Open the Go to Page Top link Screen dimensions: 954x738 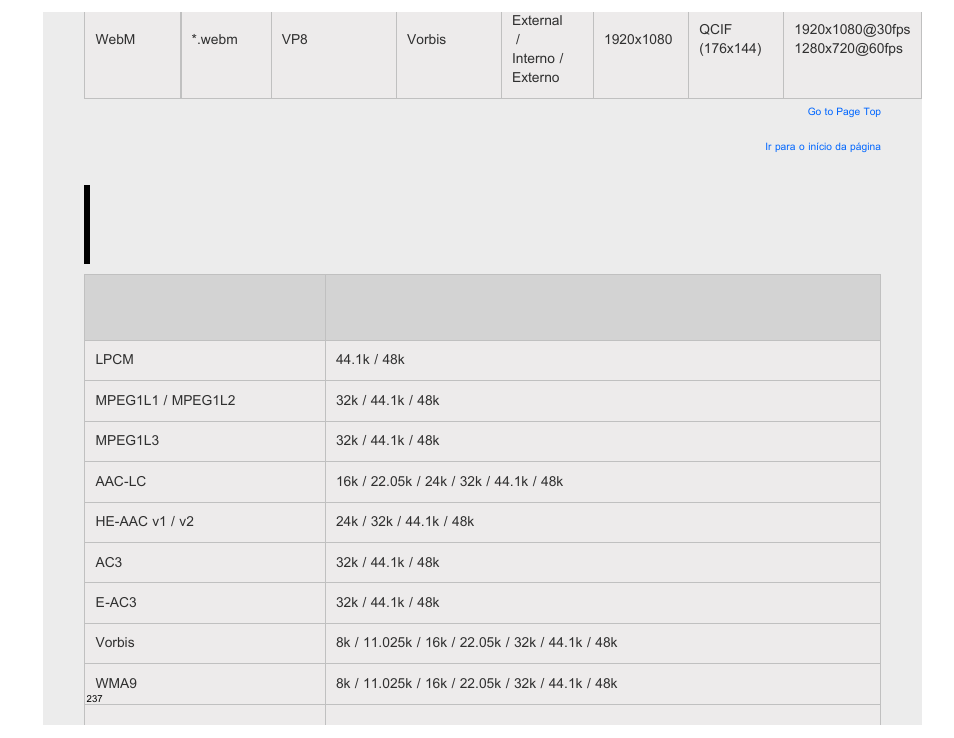pyautogui.click(x=843, y=111)
